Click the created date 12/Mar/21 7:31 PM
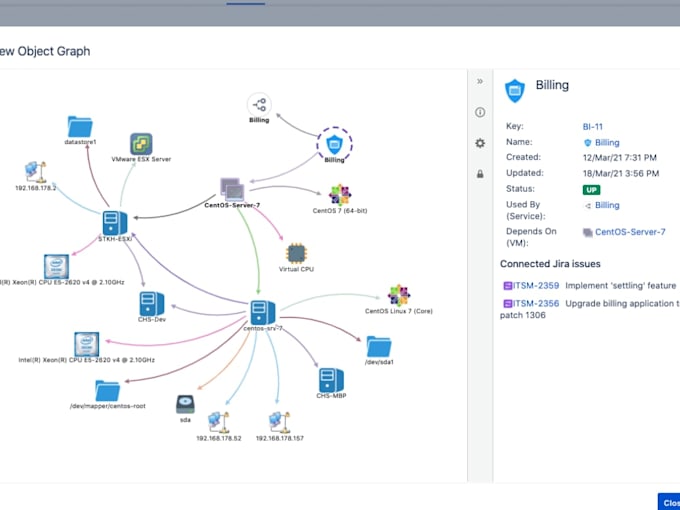Image resolution: width=680 pixels, height=510 pixels. 620,157
